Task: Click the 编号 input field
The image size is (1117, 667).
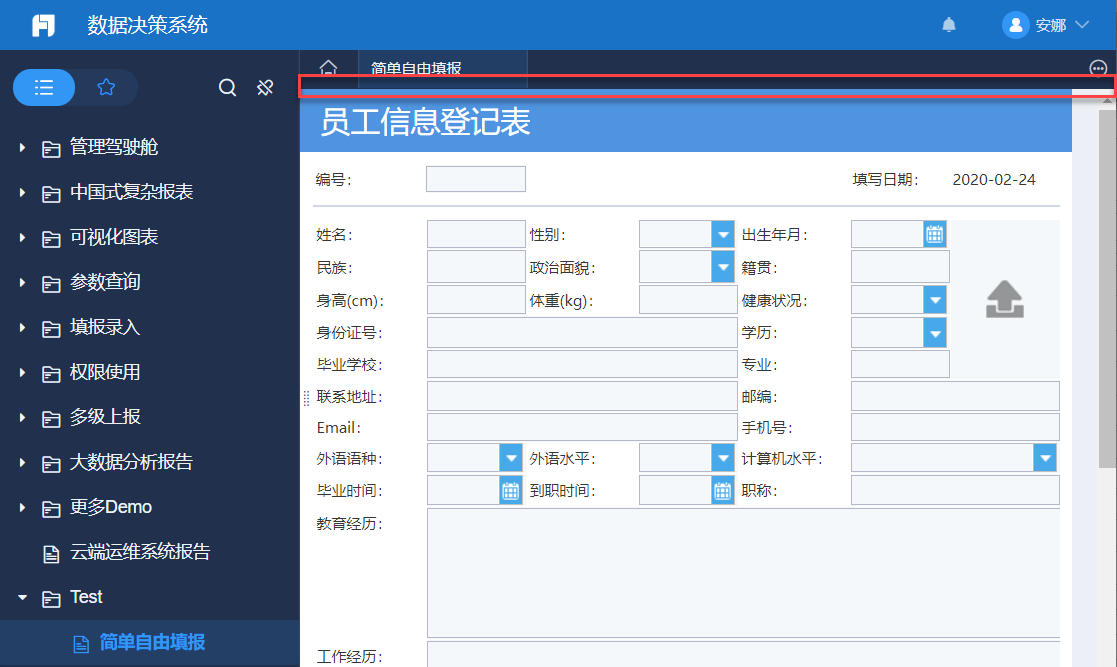Action: pos(476,179)
